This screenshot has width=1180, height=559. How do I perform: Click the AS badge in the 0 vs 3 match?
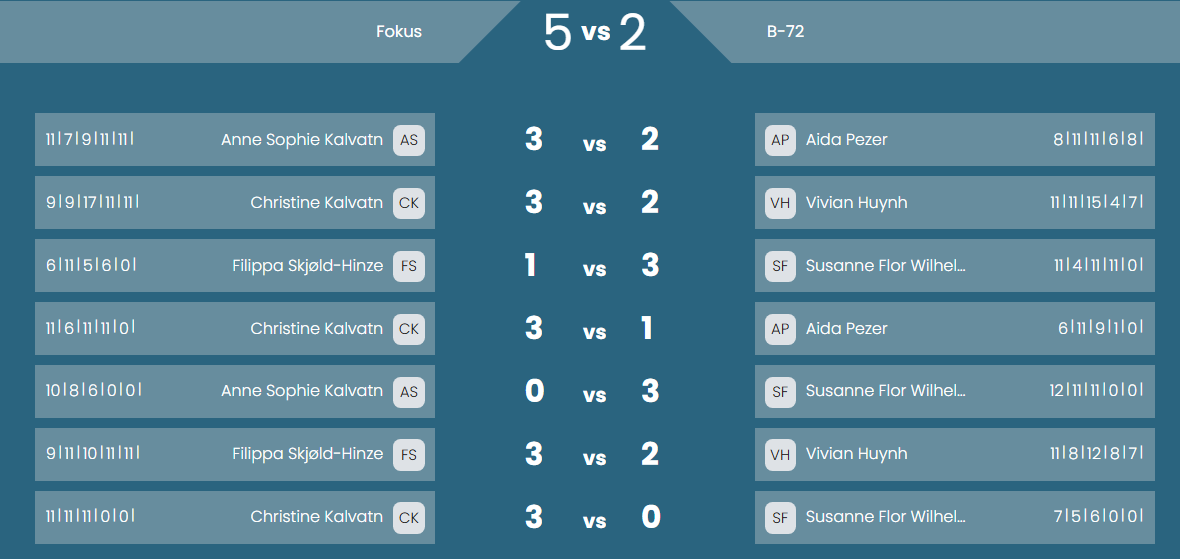tap(409, 391)
